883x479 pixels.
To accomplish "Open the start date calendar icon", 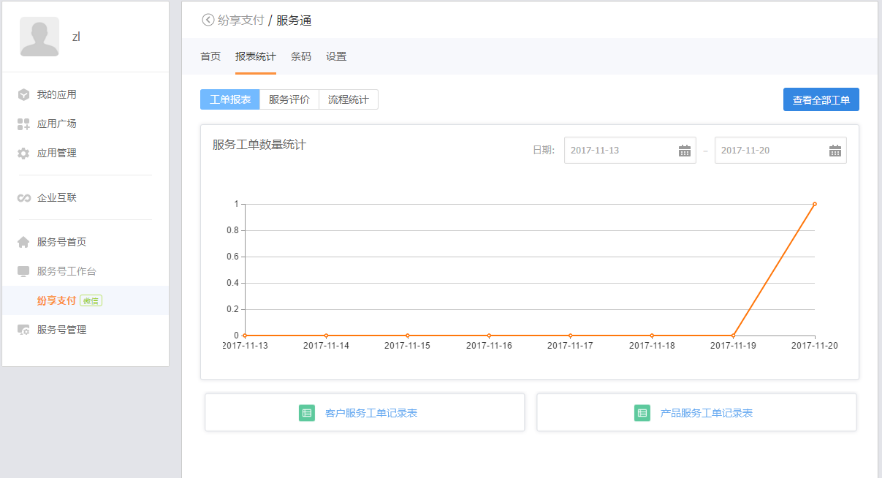I will pos(685,151).
